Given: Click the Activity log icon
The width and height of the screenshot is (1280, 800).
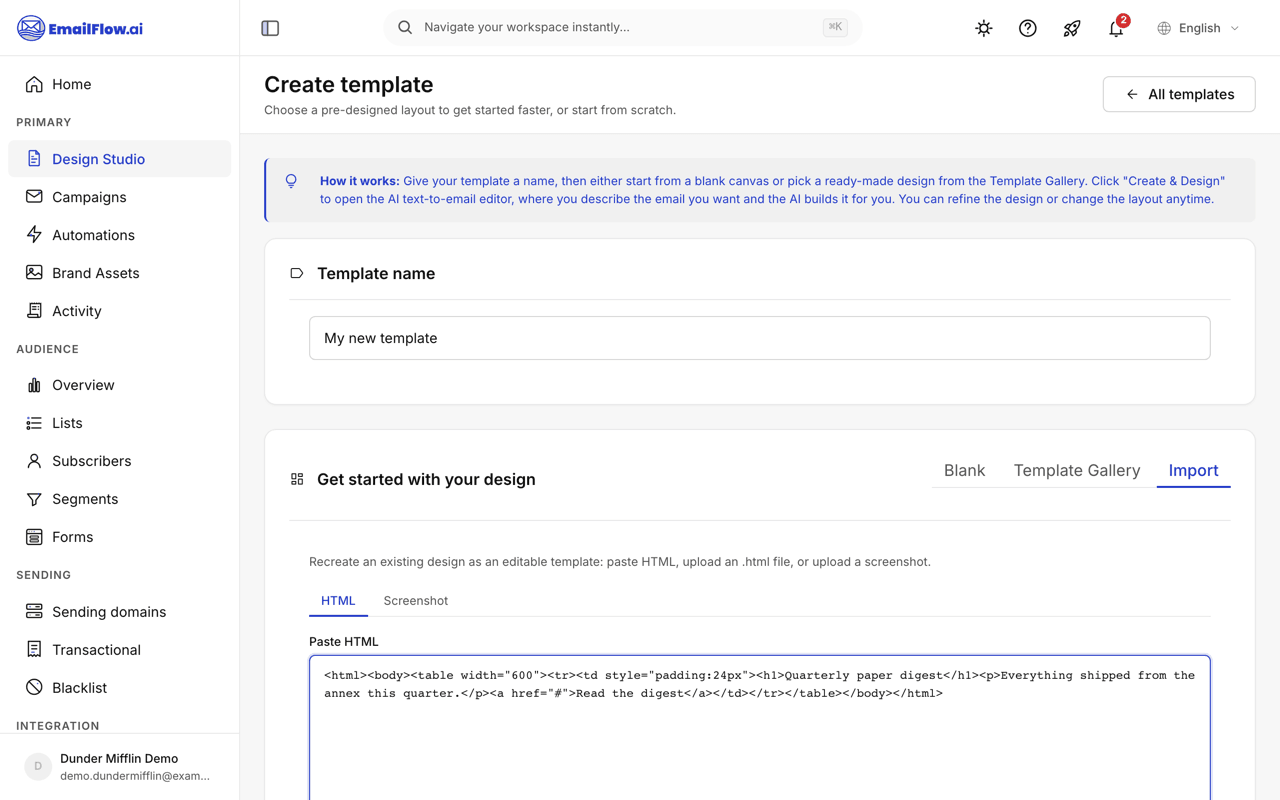Looking at the screenshot, I should point(34,311).
